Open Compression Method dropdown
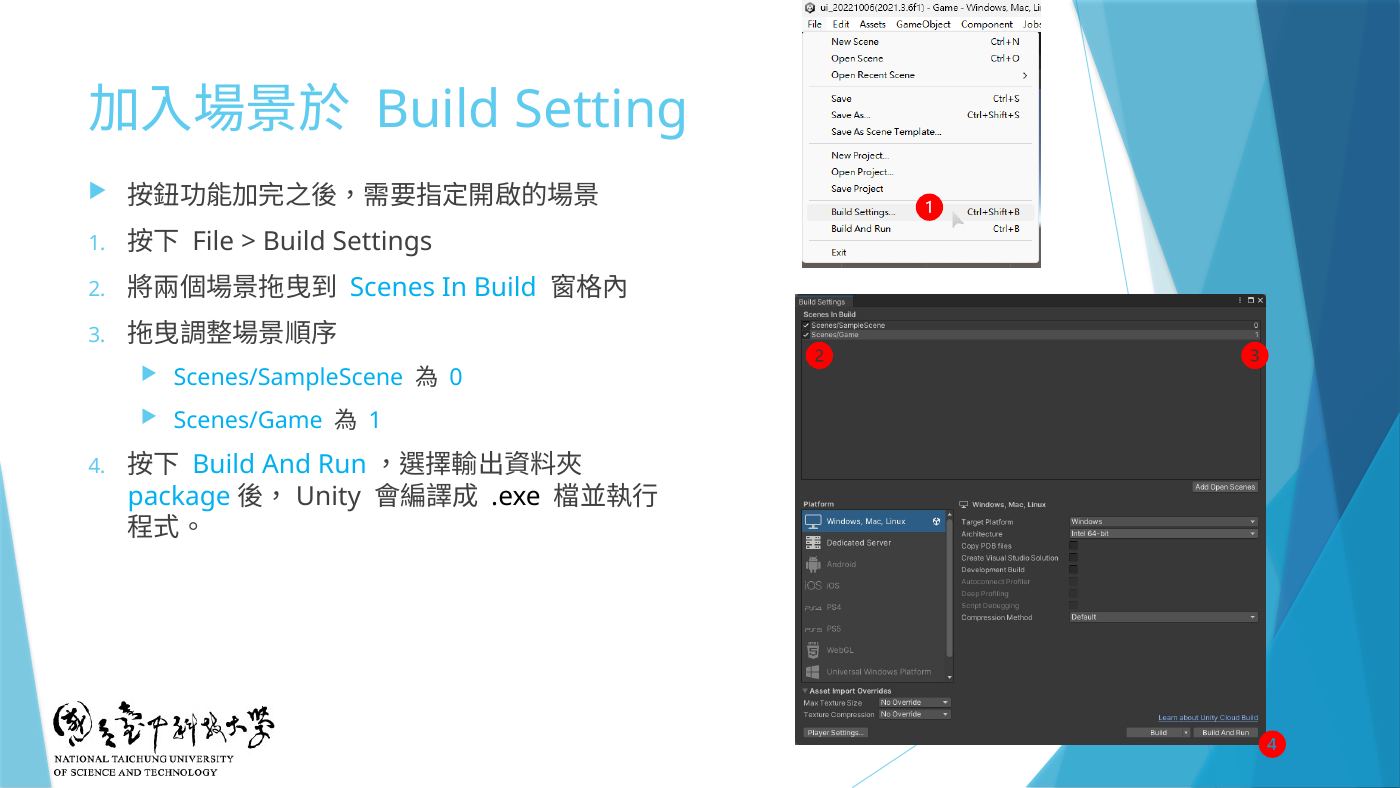This screenshot has height=788, width=1400. click(1163, 617)
